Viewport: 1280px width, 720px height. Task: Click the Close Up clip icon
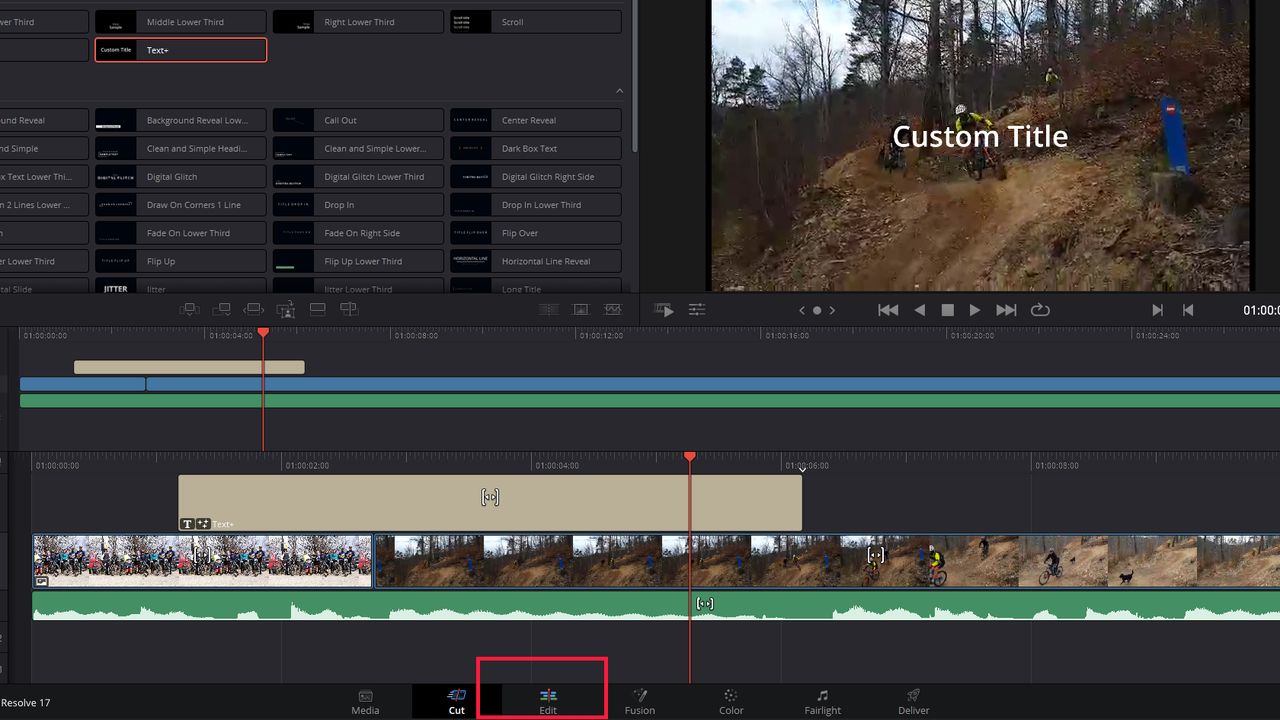click(285, 309)
